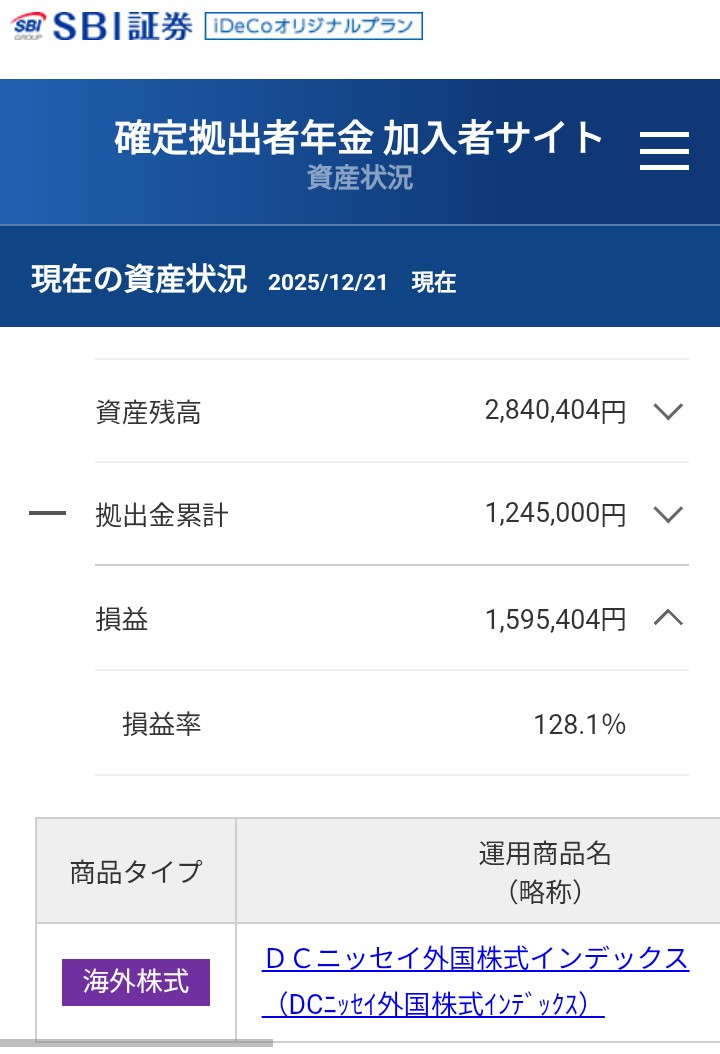
Task: Open the hamburger menu
Action: 664,151
